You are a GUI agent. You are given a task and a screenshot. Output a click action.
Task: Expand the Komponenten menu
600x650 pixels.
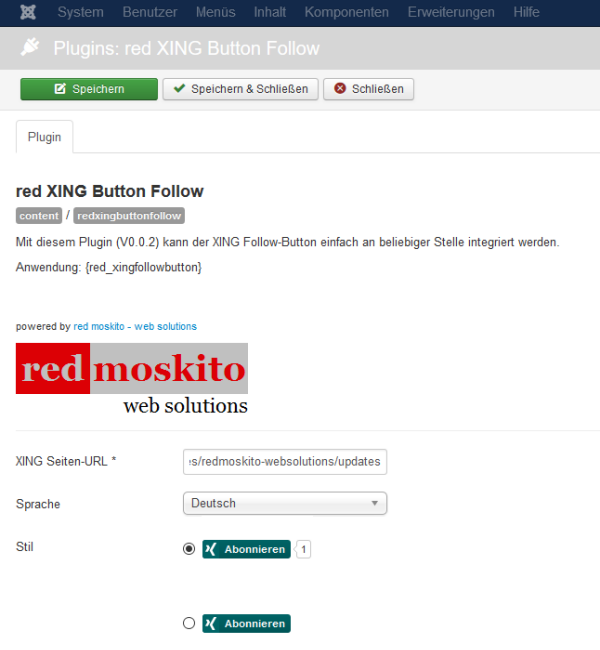[347, 13]
